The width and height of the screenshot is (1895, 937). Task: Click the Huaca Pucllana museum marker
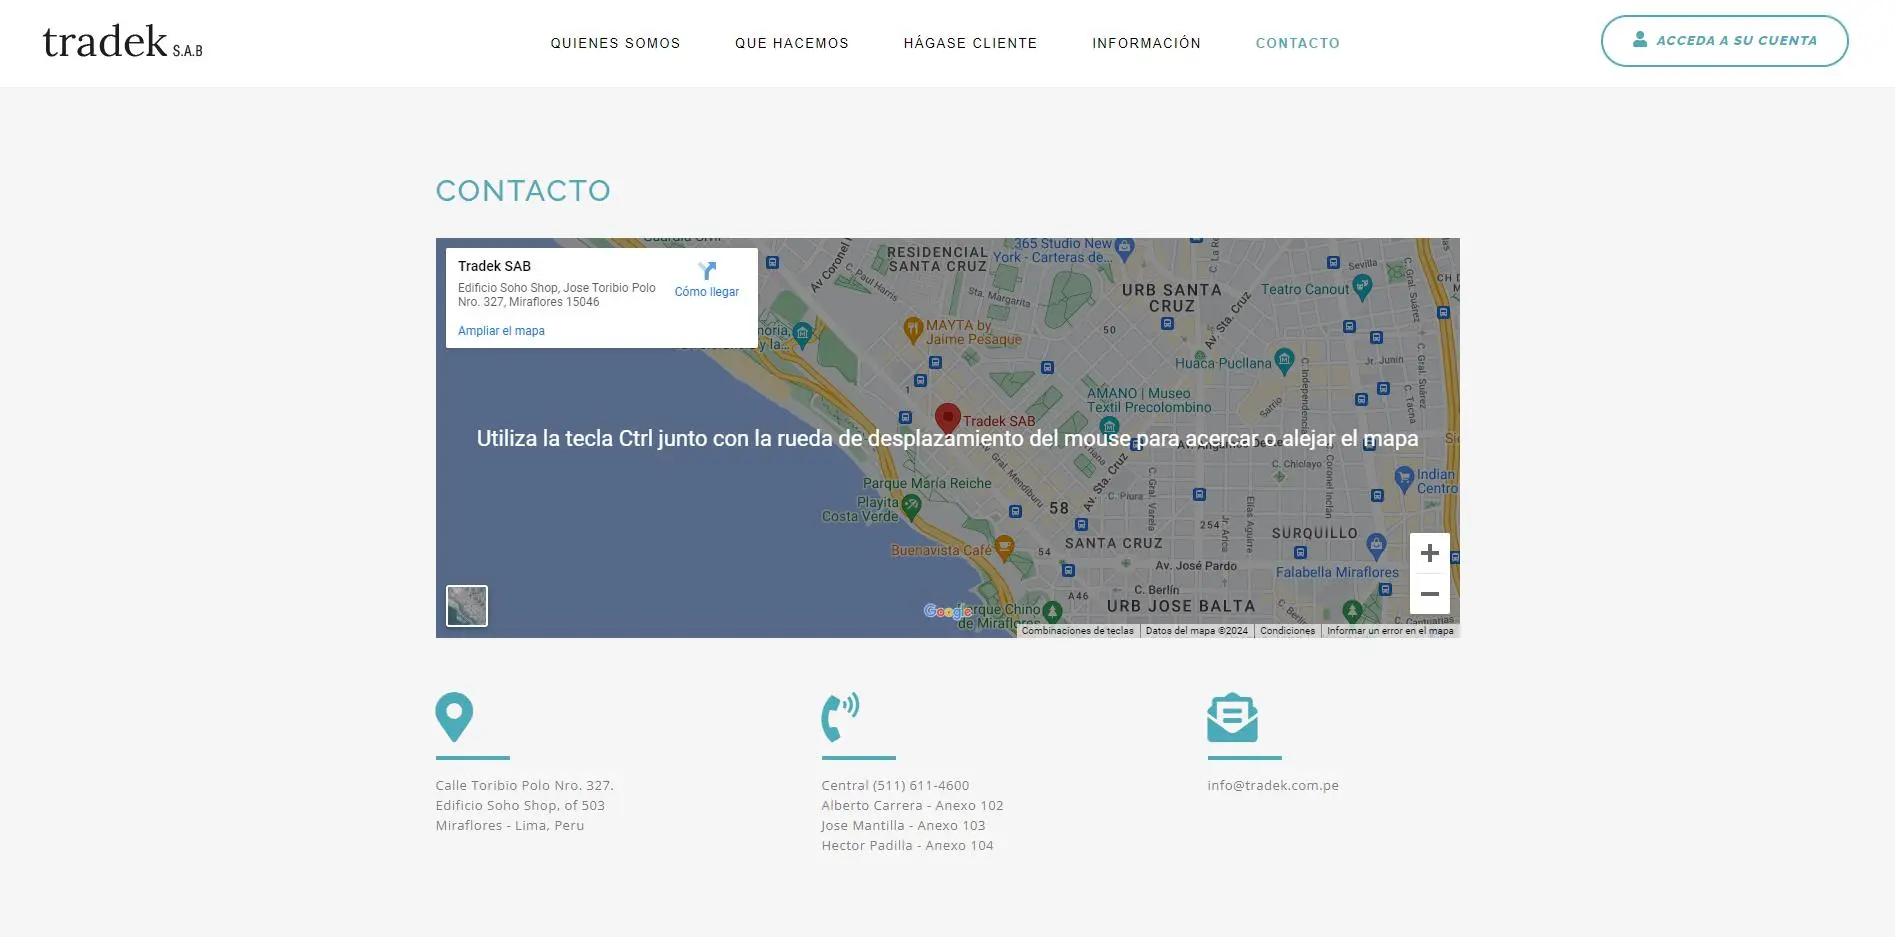tap(1285, 360)
